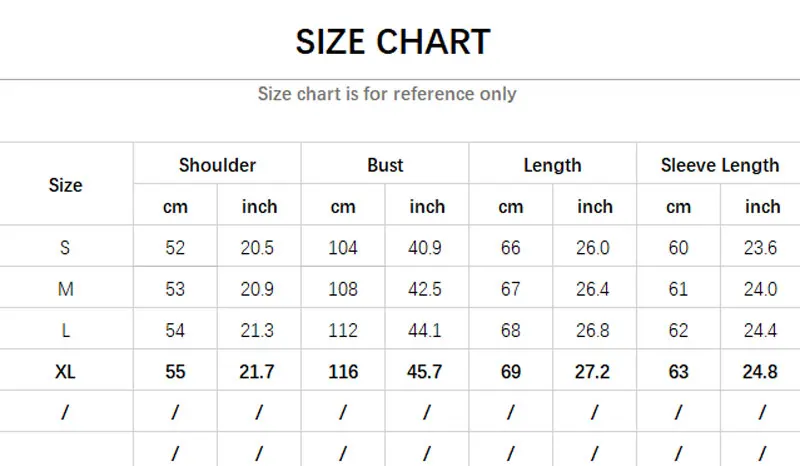Click the Sleeve Length column header

(720, 165)
